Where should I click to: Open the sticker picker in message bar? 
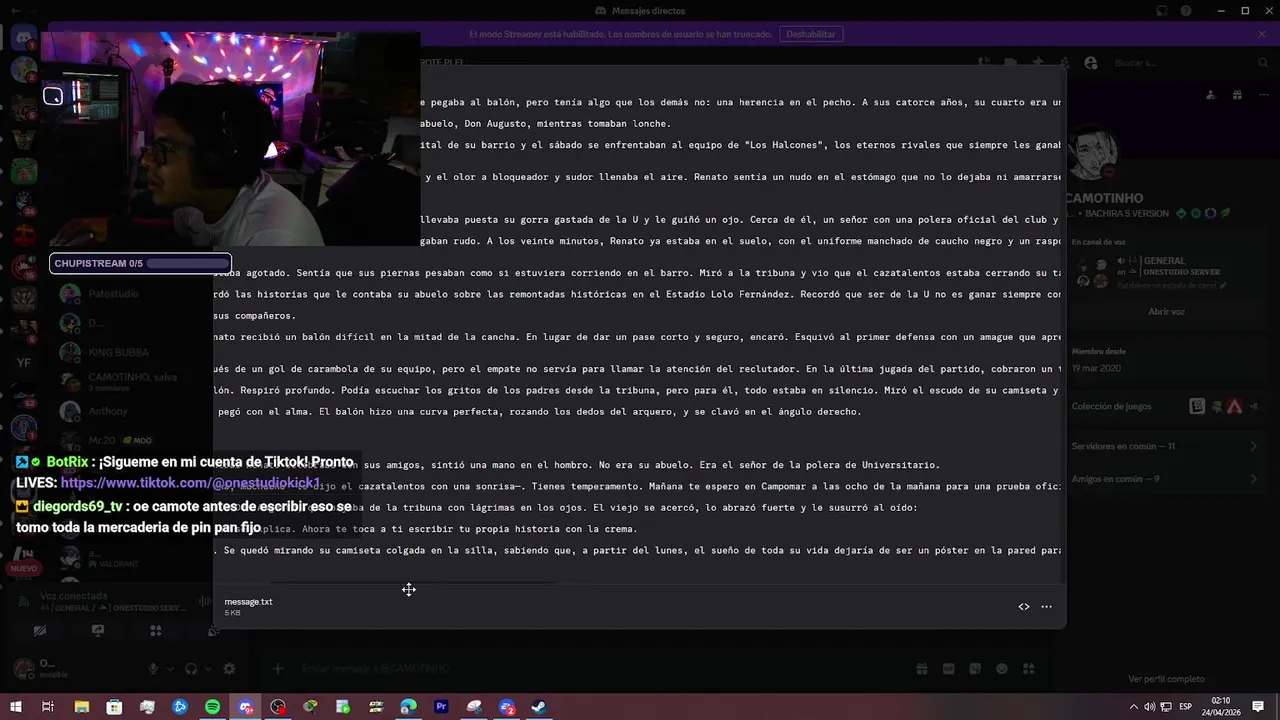pos(975,668)
